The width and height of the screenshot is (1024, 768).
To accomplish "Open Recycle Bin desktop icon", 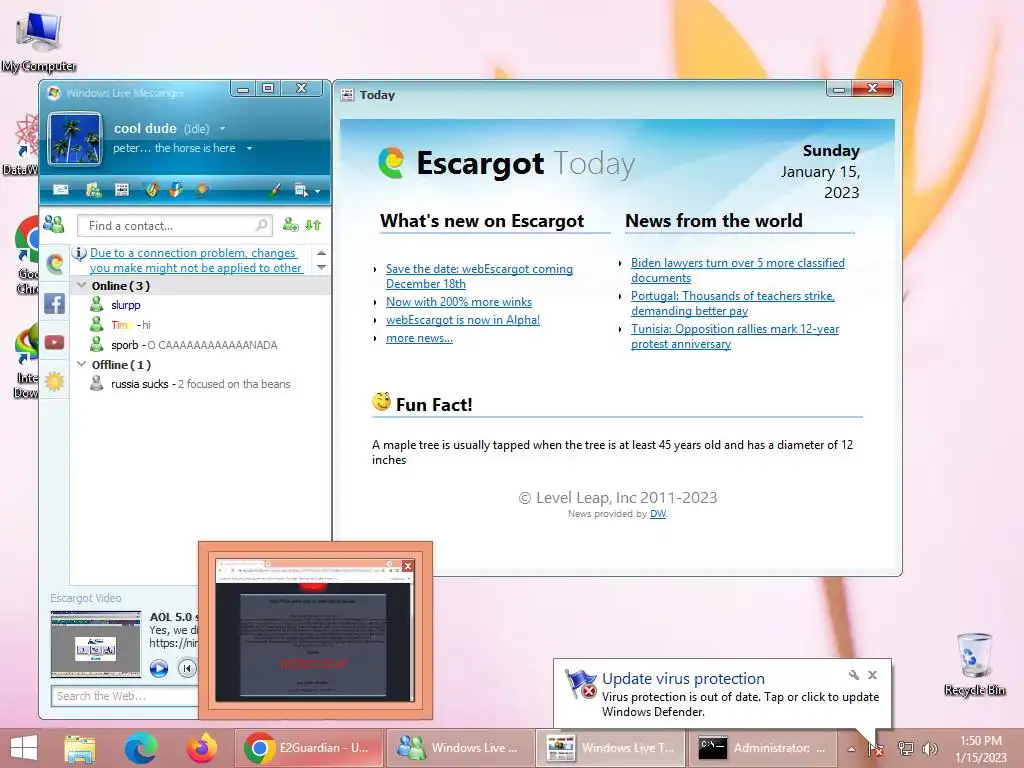I will pyautogui.click(x=974, y=664).
